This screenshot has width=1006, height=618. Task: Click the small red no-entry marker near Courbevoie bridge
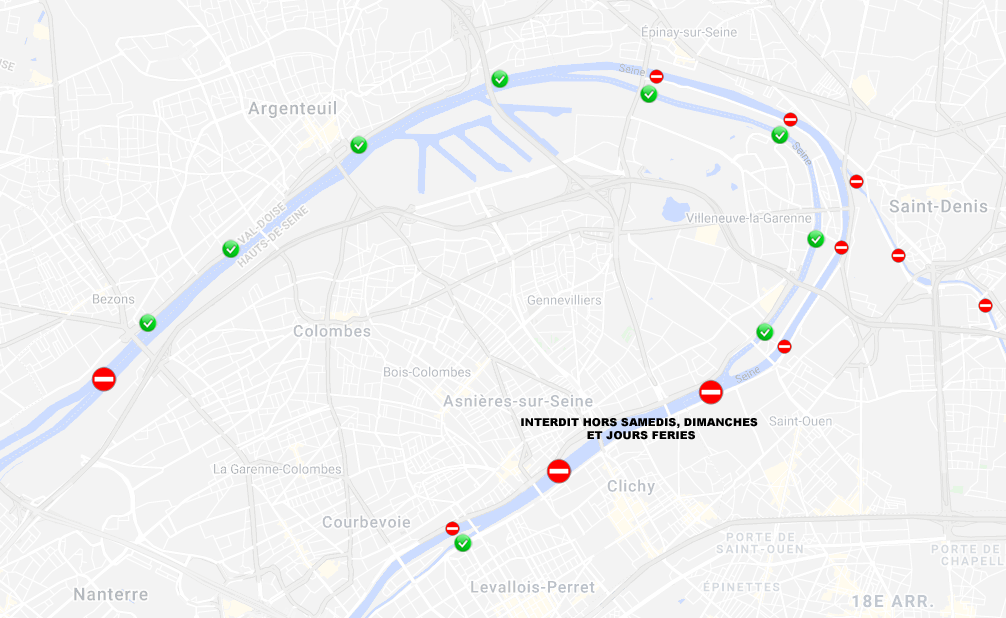[452, 529]
